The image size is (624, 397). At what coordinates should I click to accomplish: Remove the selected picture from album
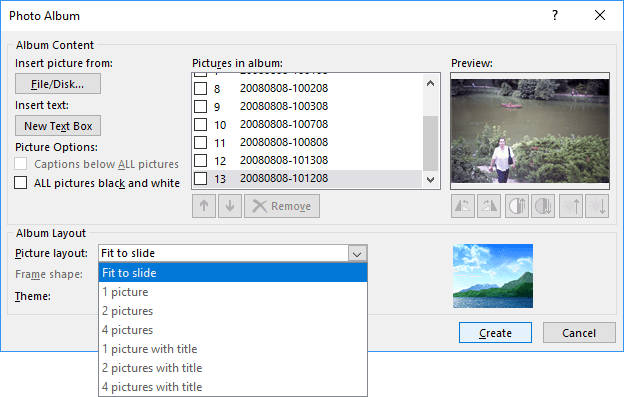coord(282,206)
